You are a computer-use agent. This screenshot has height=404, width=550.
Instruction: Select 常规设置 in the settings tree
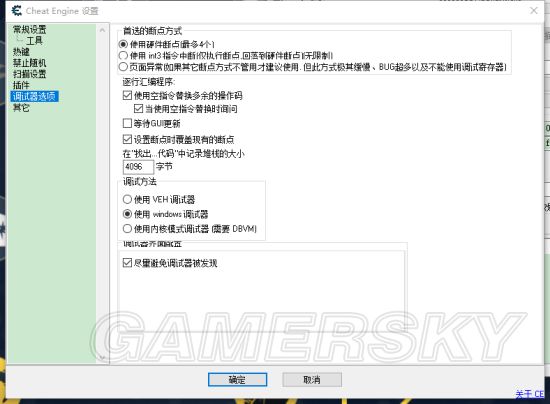point(29,29)
